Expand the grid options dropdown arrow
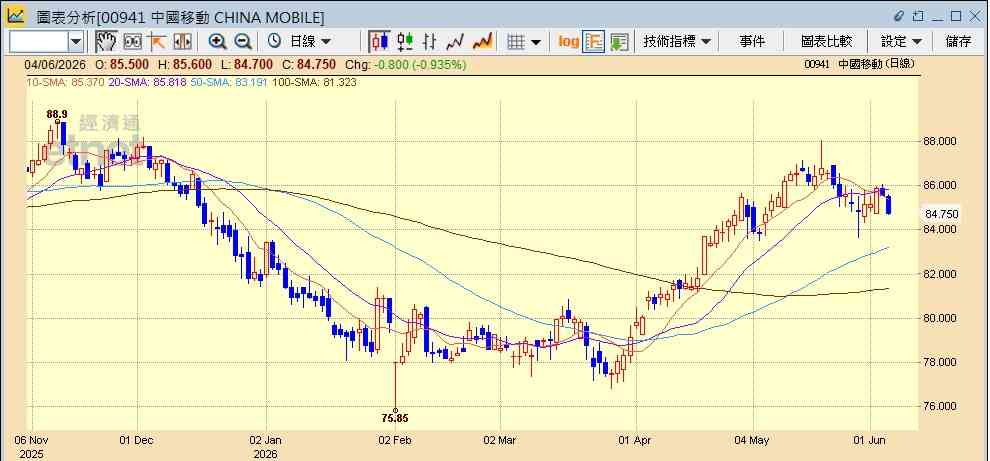The width and height of the screenshot is (990, 461). [x=536, y=42]
